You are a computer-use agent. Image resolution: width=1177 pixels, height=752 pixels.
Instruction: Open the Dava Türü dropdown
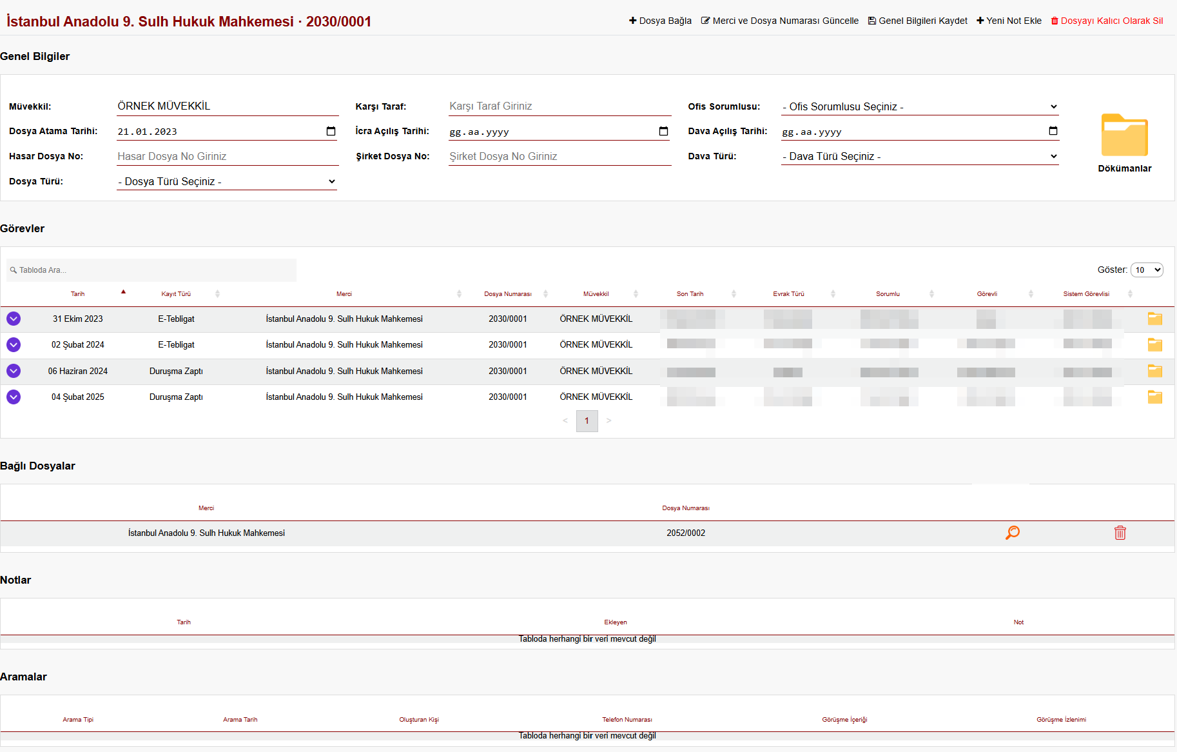[920, 156]
